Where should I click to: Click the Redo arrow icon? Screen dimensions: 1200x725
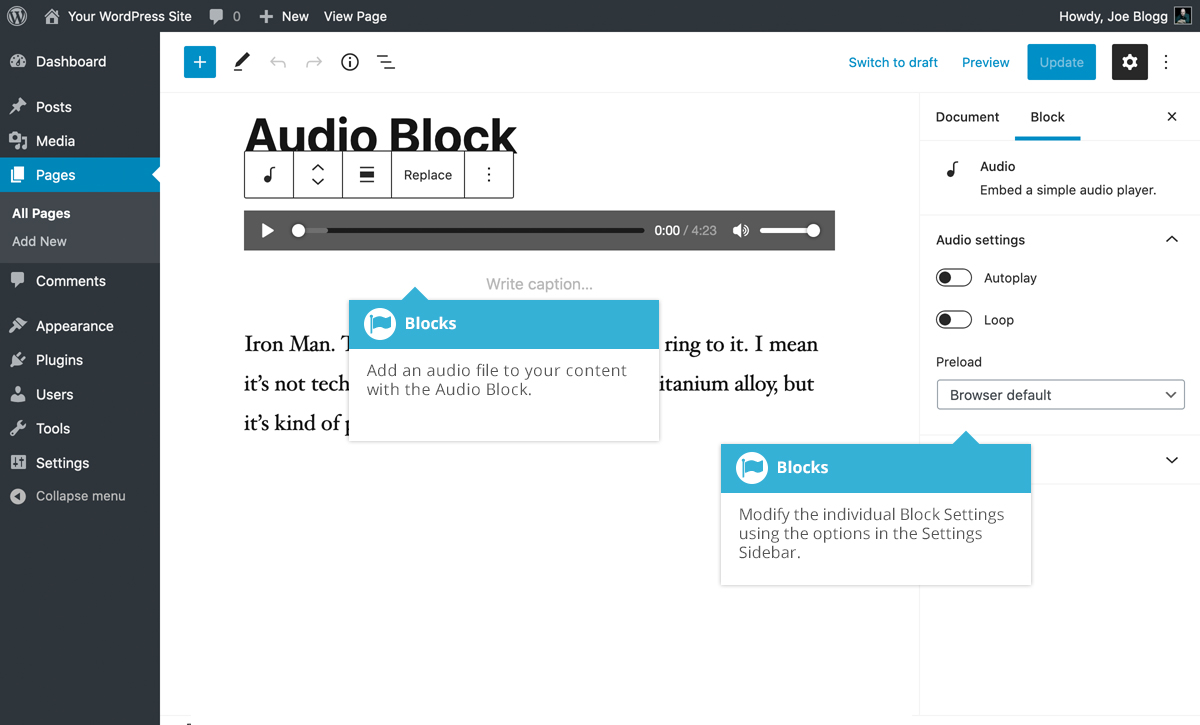tap(313, 61)
